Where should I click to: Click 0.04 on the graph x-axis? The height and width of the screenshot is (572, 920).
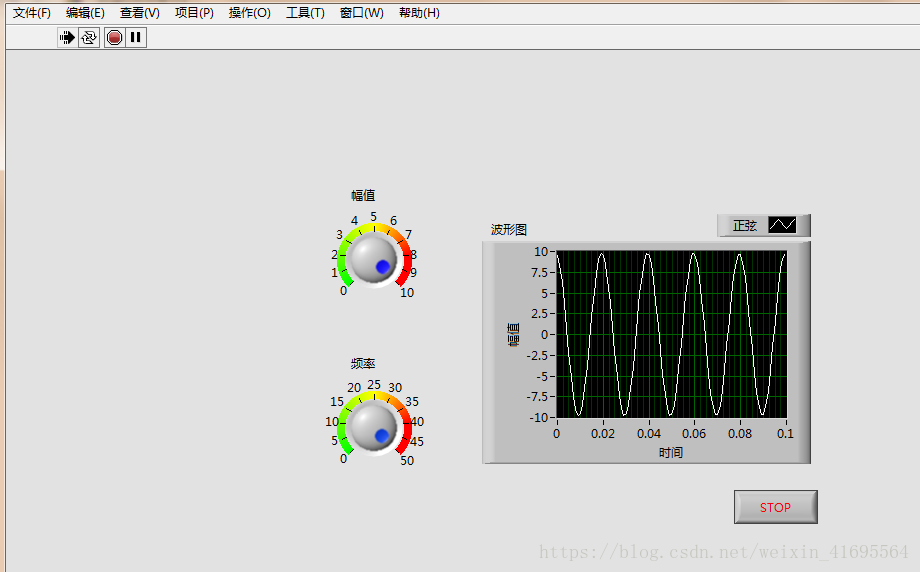click(x=649, y=434)
